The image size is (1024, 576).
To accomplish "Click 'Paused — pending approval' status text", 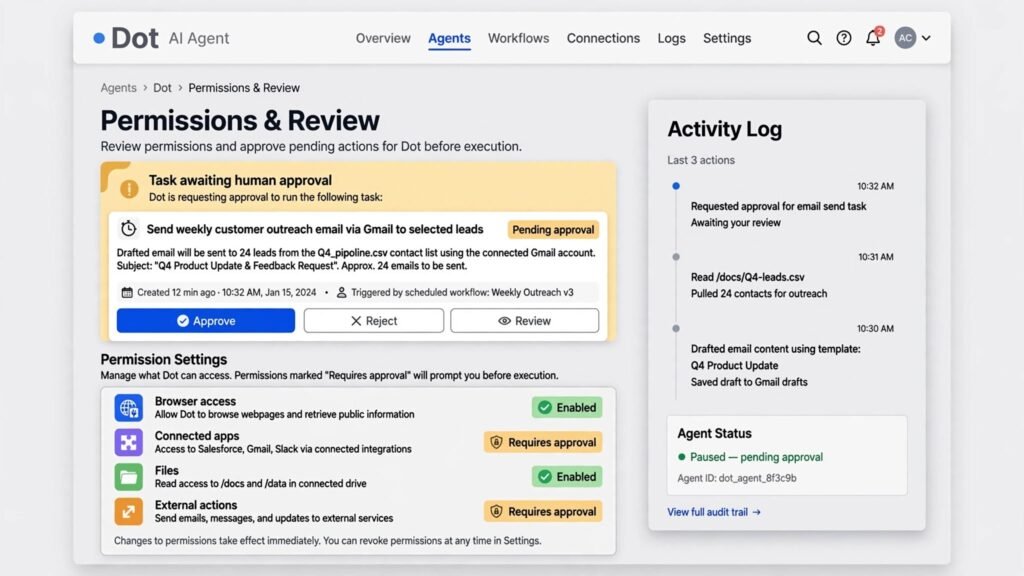I will pos(756,457).
